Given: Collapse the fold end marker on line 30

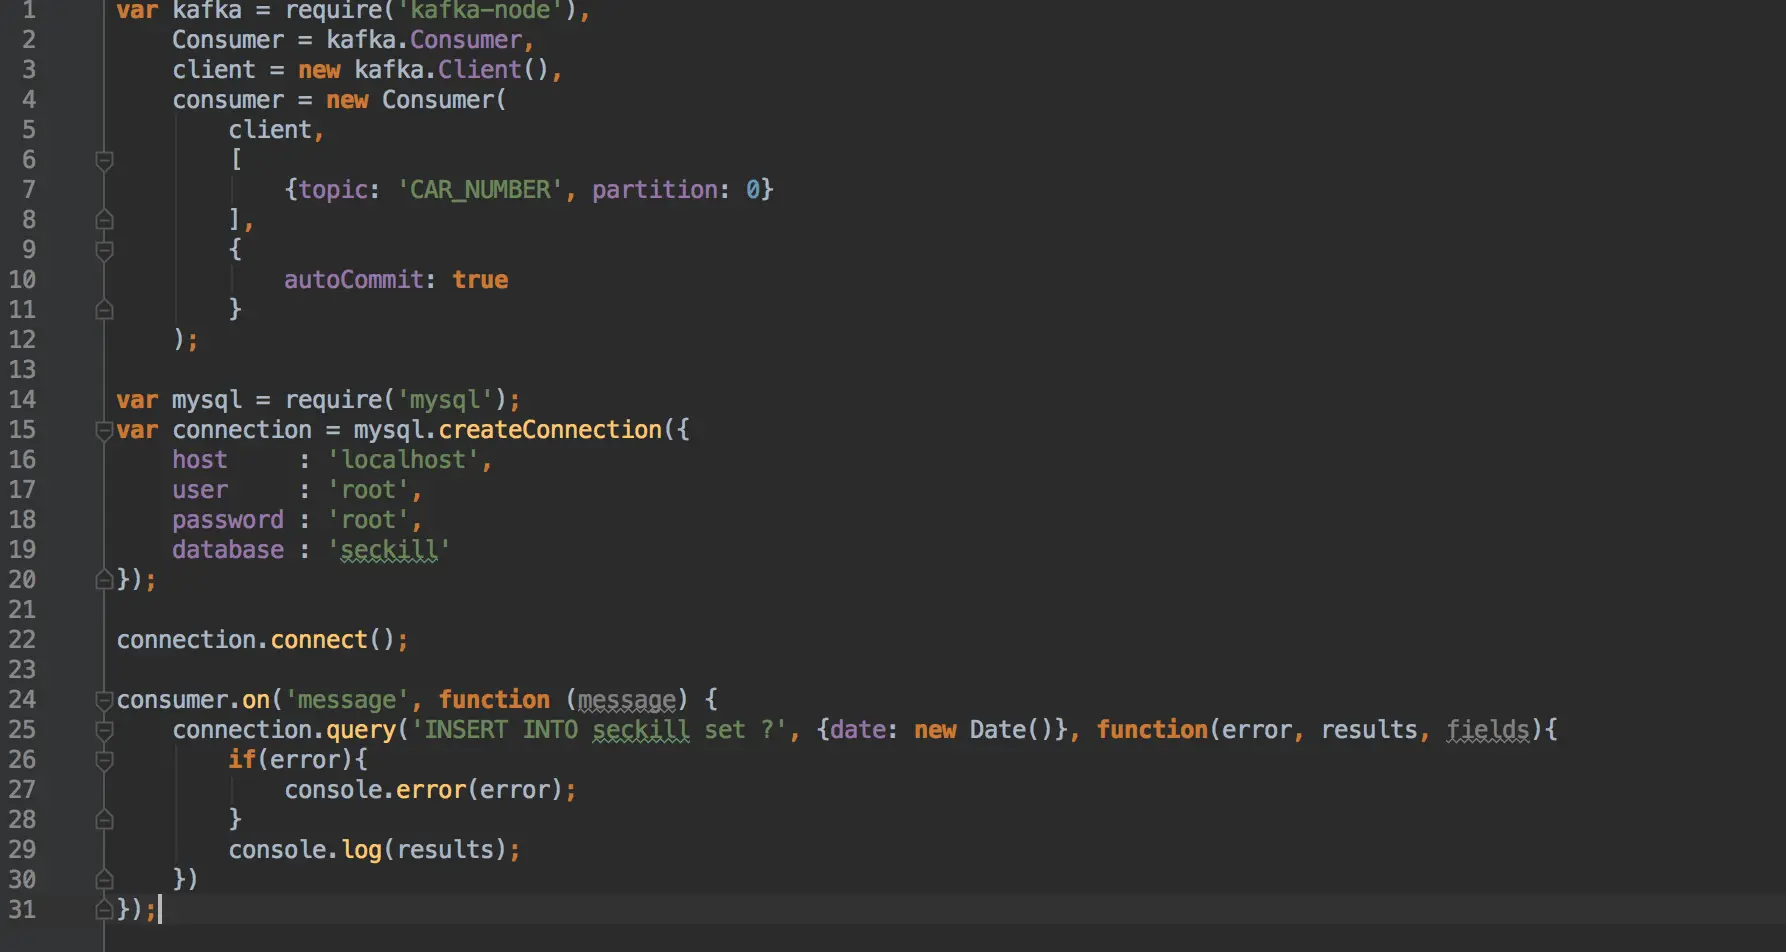Looking at the screenshot, I should click(104, 880).
